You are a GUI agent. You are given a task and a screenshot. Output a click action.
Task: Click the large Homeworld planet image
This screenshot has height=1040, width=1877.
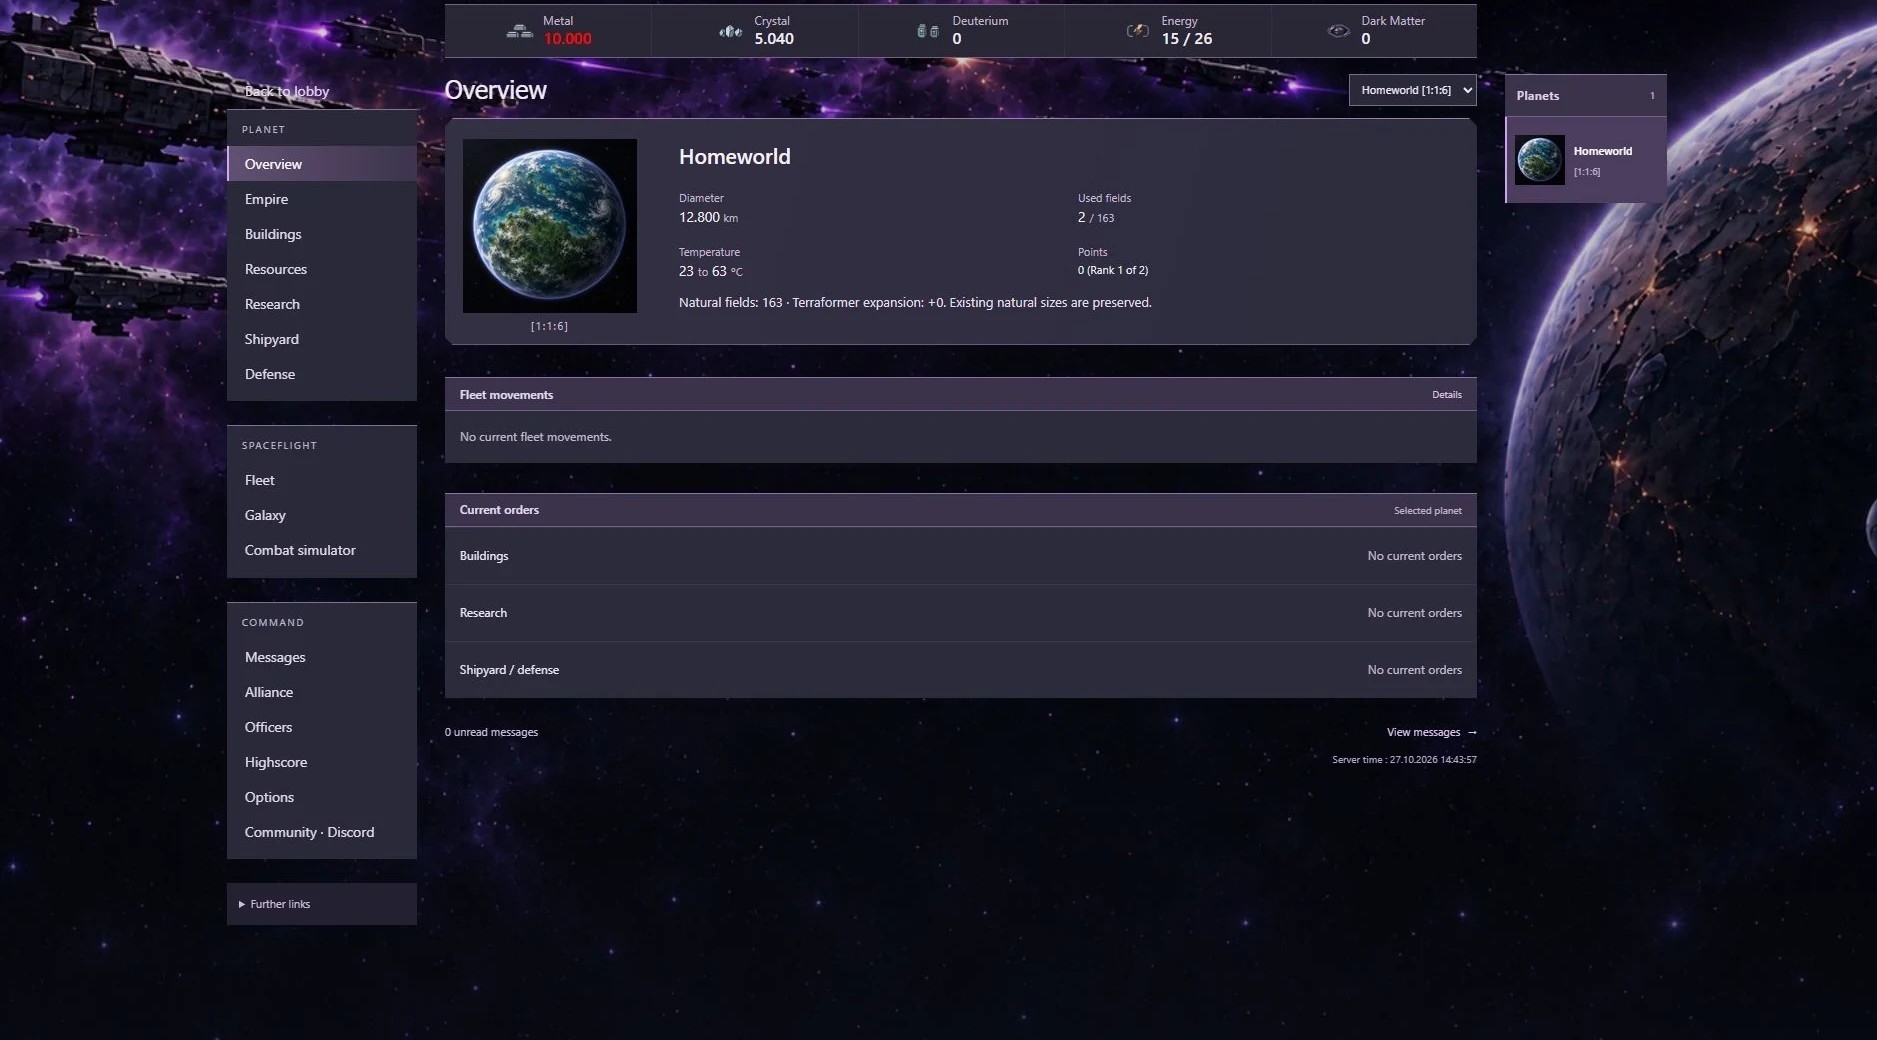point(550,226)
